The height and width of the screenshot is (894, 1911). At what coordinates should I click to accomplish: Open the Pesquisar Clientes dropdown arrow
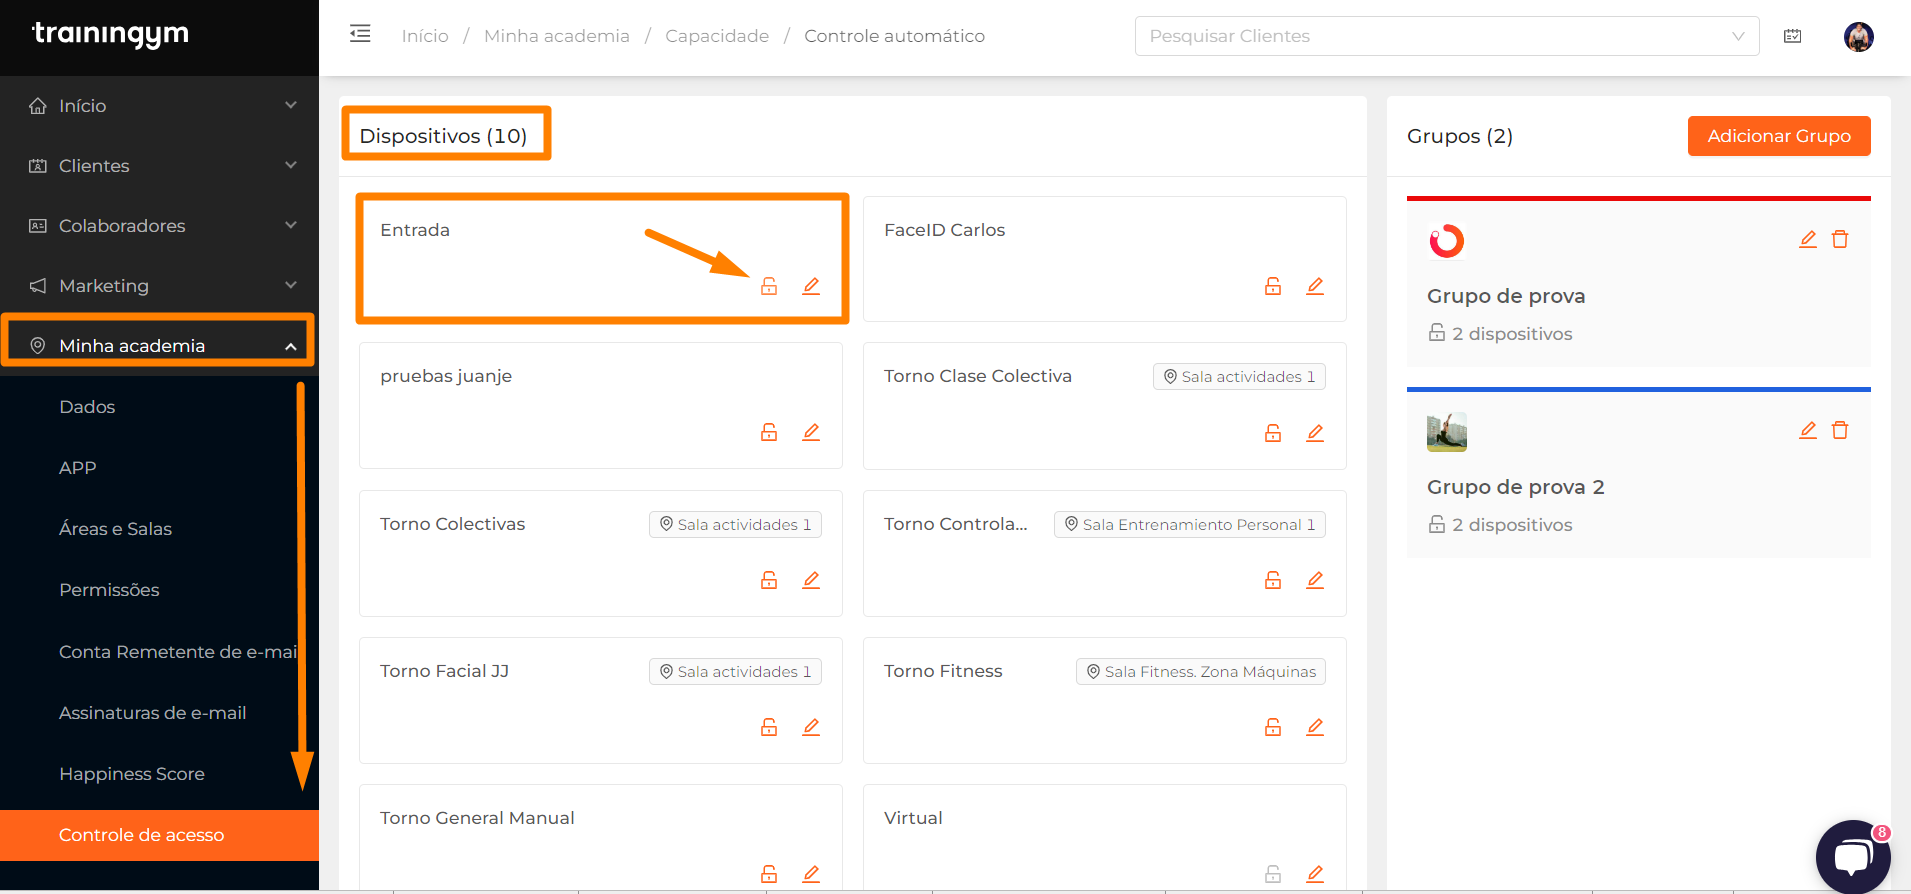pos(1738,36)
